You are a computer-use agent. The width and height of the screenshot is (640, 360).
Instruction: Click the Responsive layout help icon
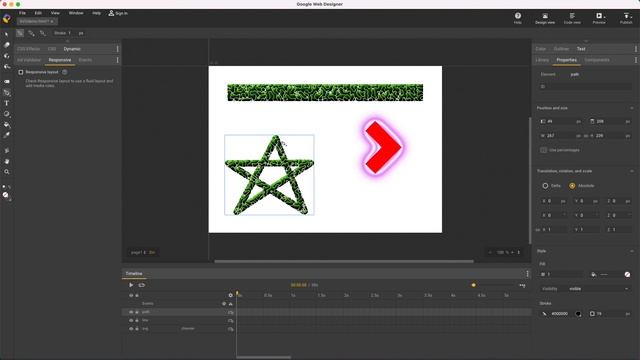coord(64,72)
